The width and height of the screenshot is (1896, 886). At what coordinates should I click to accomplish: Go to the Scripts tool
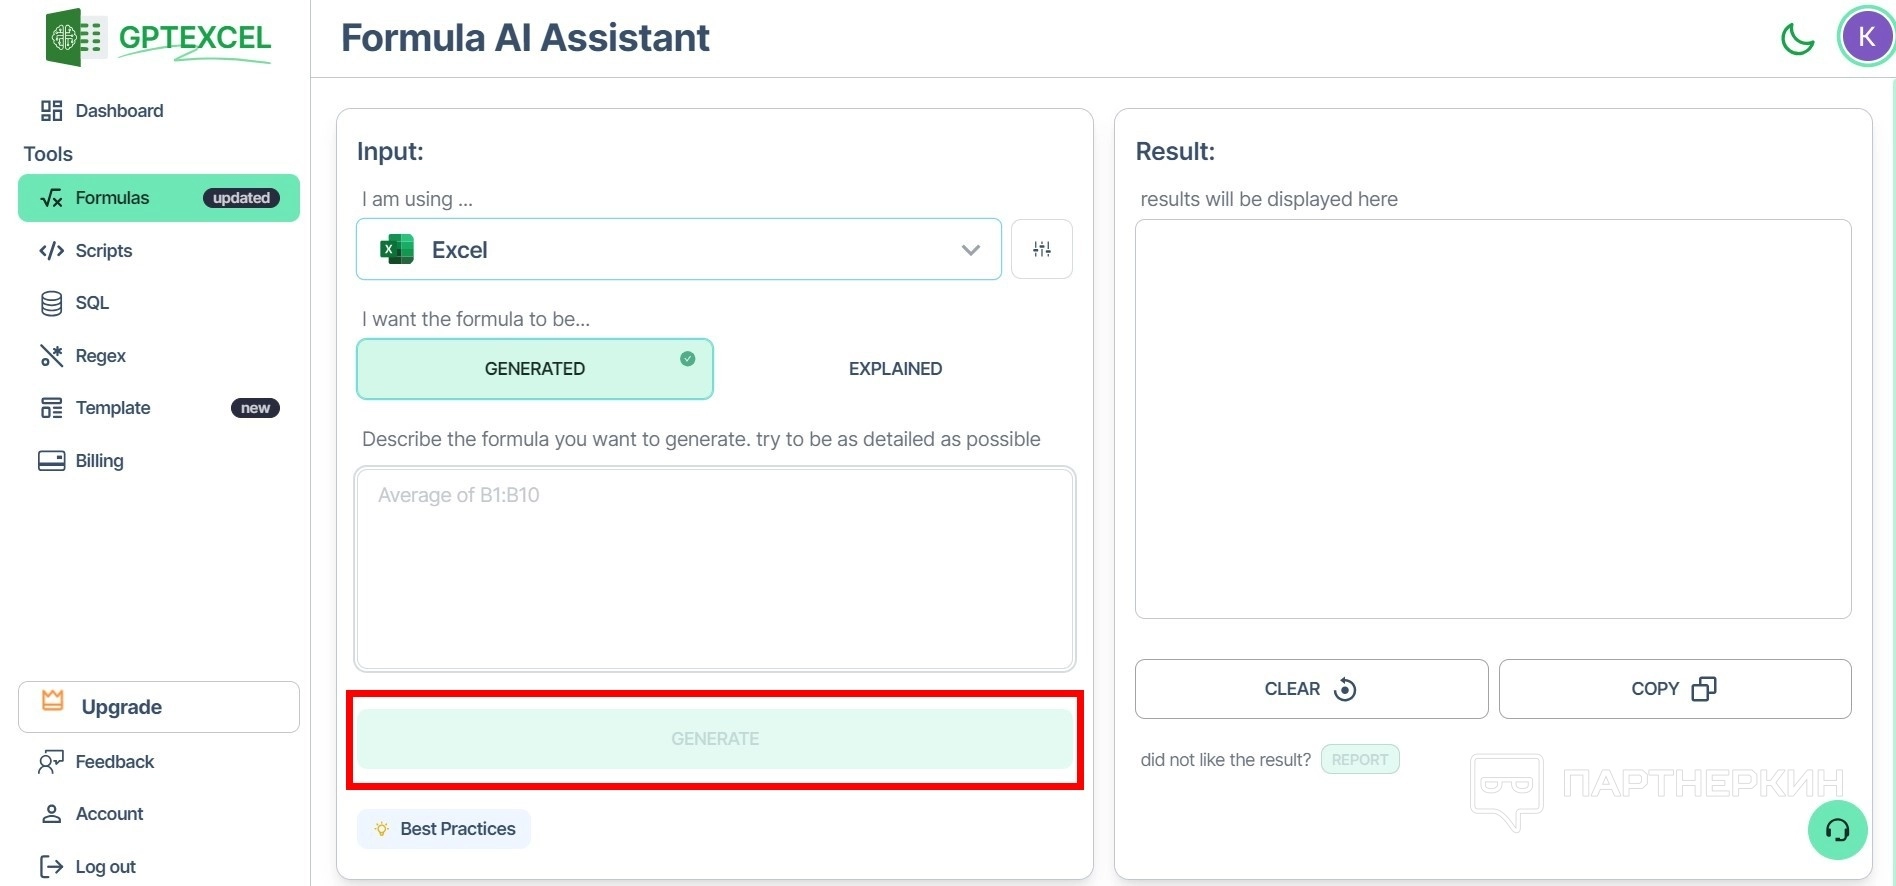(103, 251)
